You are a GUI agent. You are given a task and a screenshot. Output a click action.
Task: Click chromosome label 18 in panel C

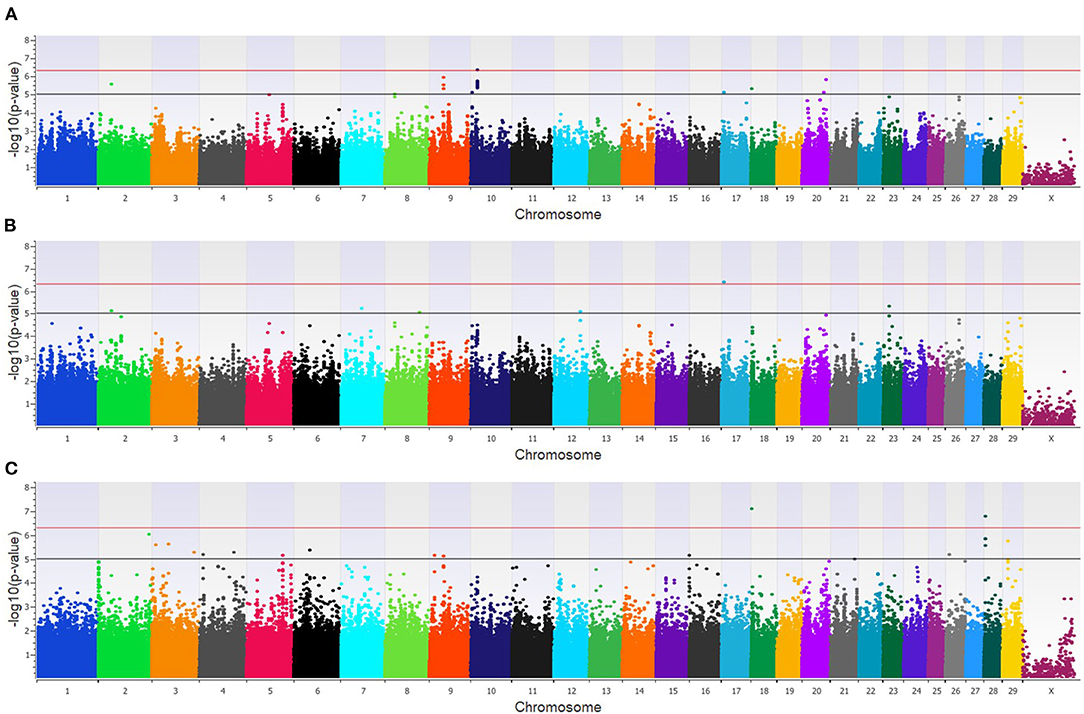click(x=763, y=690)
